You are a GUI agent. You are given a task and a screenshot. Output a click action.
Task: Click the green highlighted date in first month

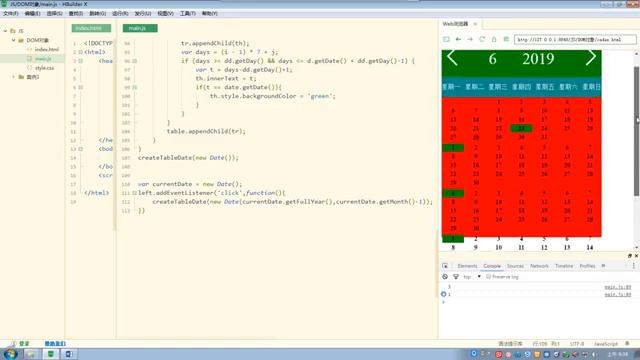521,128
